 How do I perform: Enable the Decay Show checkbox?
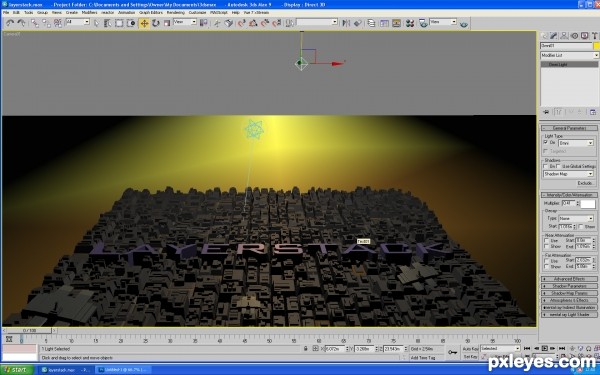(x=581, y=227)
